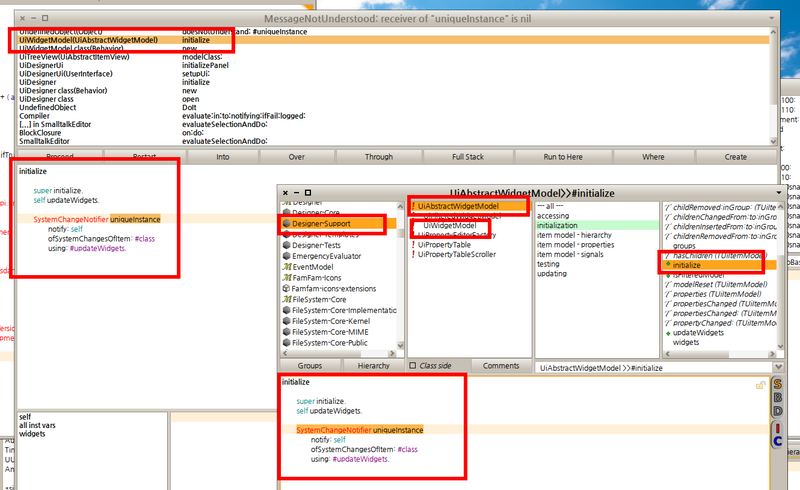Select UiDesigner class open stack frame

tap(50, 100)
